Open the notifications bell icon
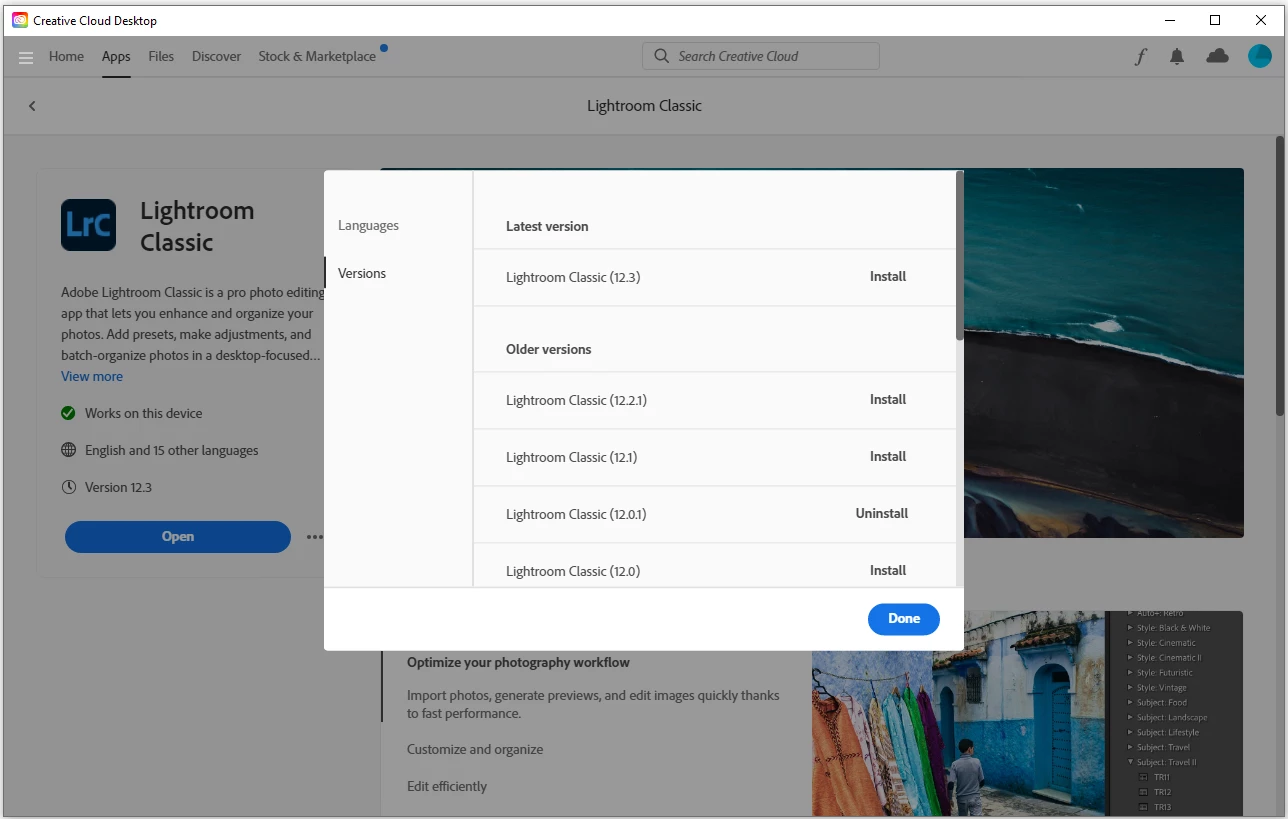Viewport: 1288px width, 819px height. point(1177,57)
